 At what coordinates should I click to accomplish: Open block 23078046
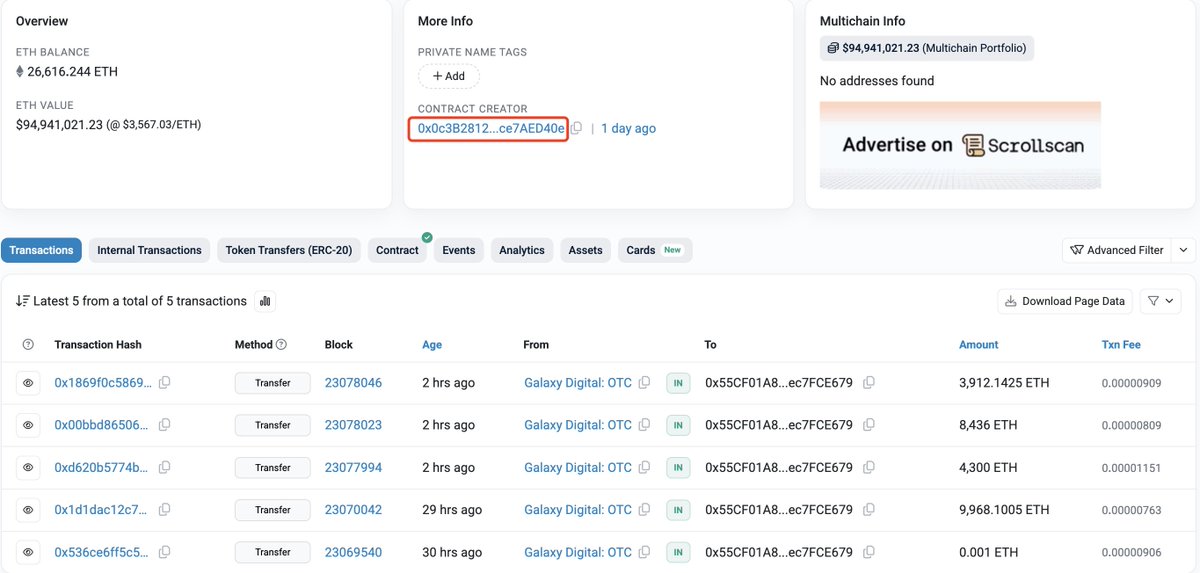353,383
